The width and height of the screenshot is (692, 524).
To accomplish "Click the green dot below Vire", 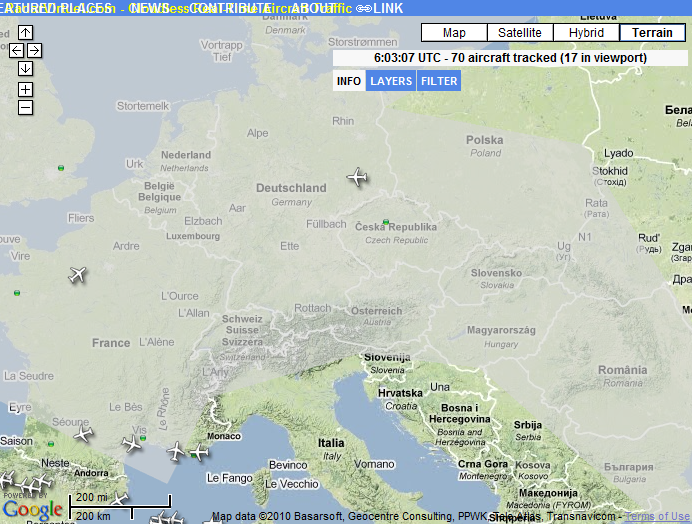I will 17,293.
